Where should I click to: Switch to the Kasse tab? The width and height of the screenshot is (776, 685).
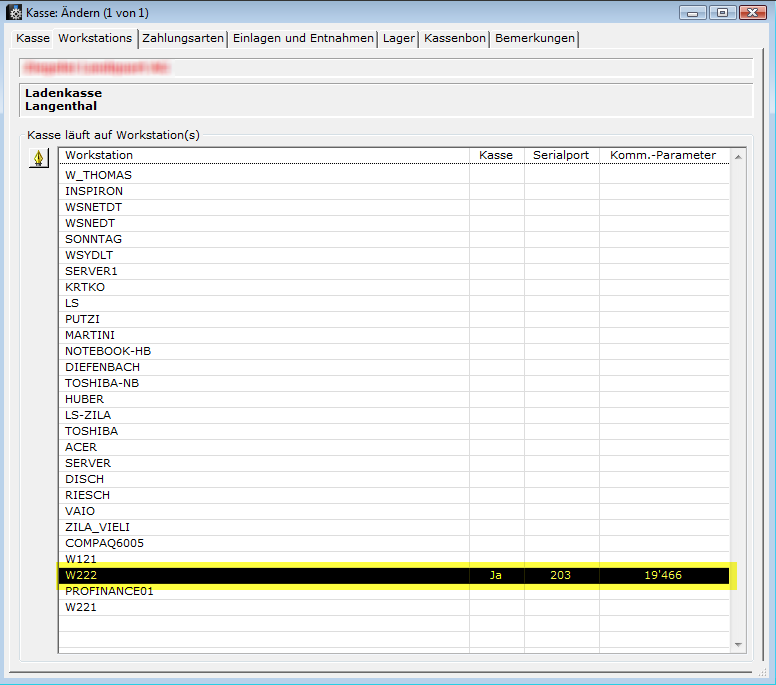tap(33, 38)
